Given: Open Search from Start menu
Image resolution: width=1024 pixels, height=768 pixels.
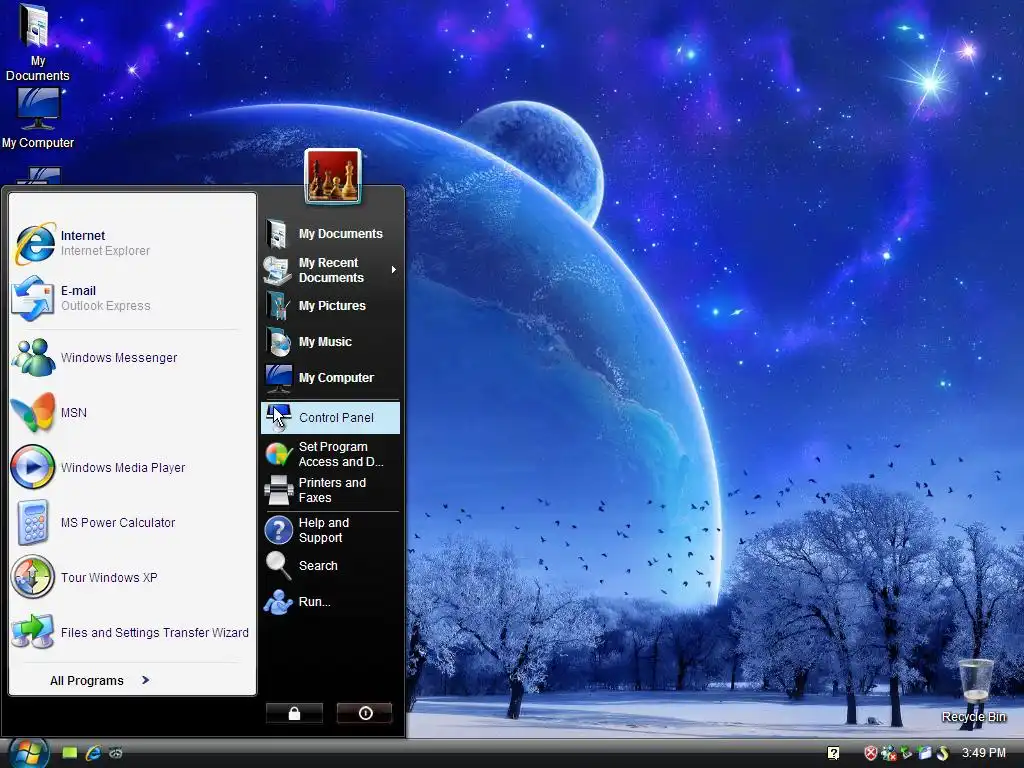Looking at the screenshot, I should pyautogui.click(x=330, y=566).
